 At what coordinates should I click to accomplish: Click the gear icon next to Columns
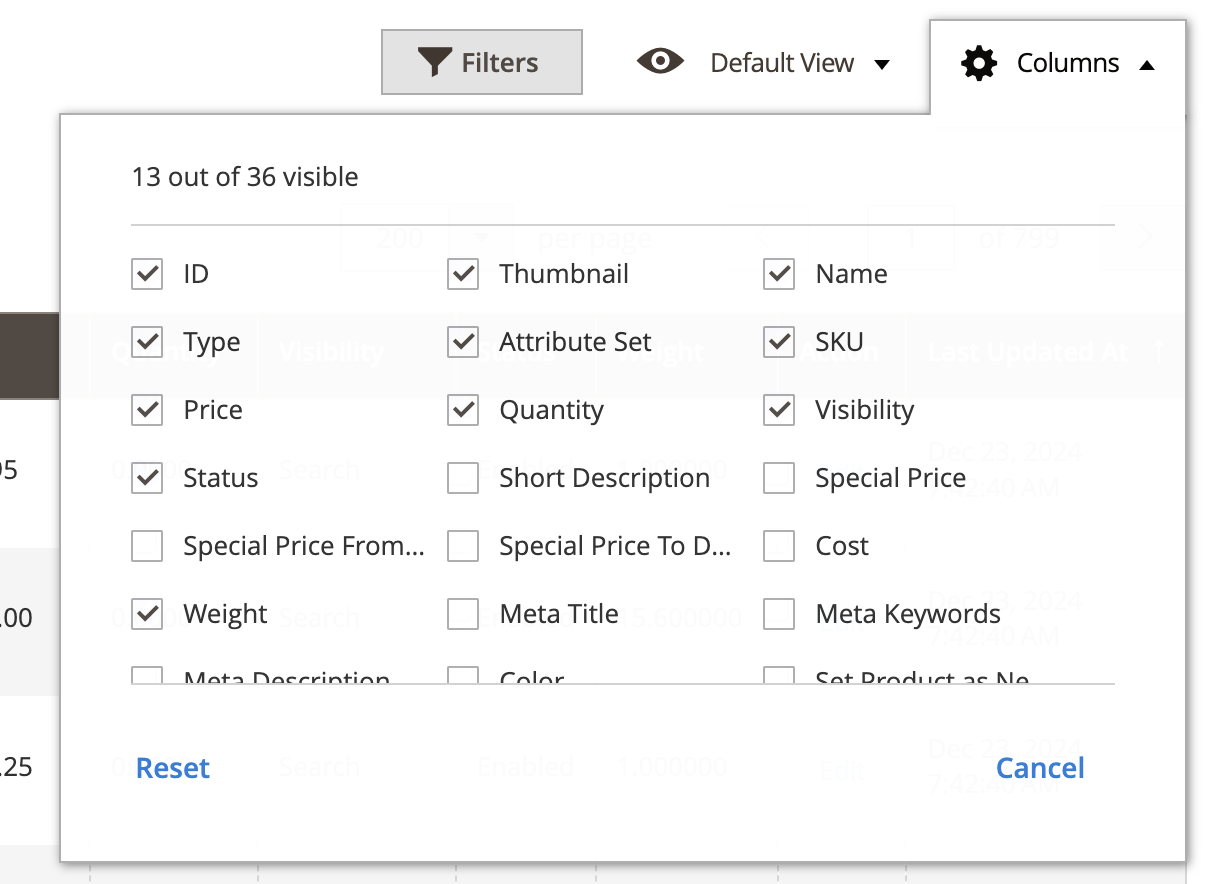coord(978,62)
